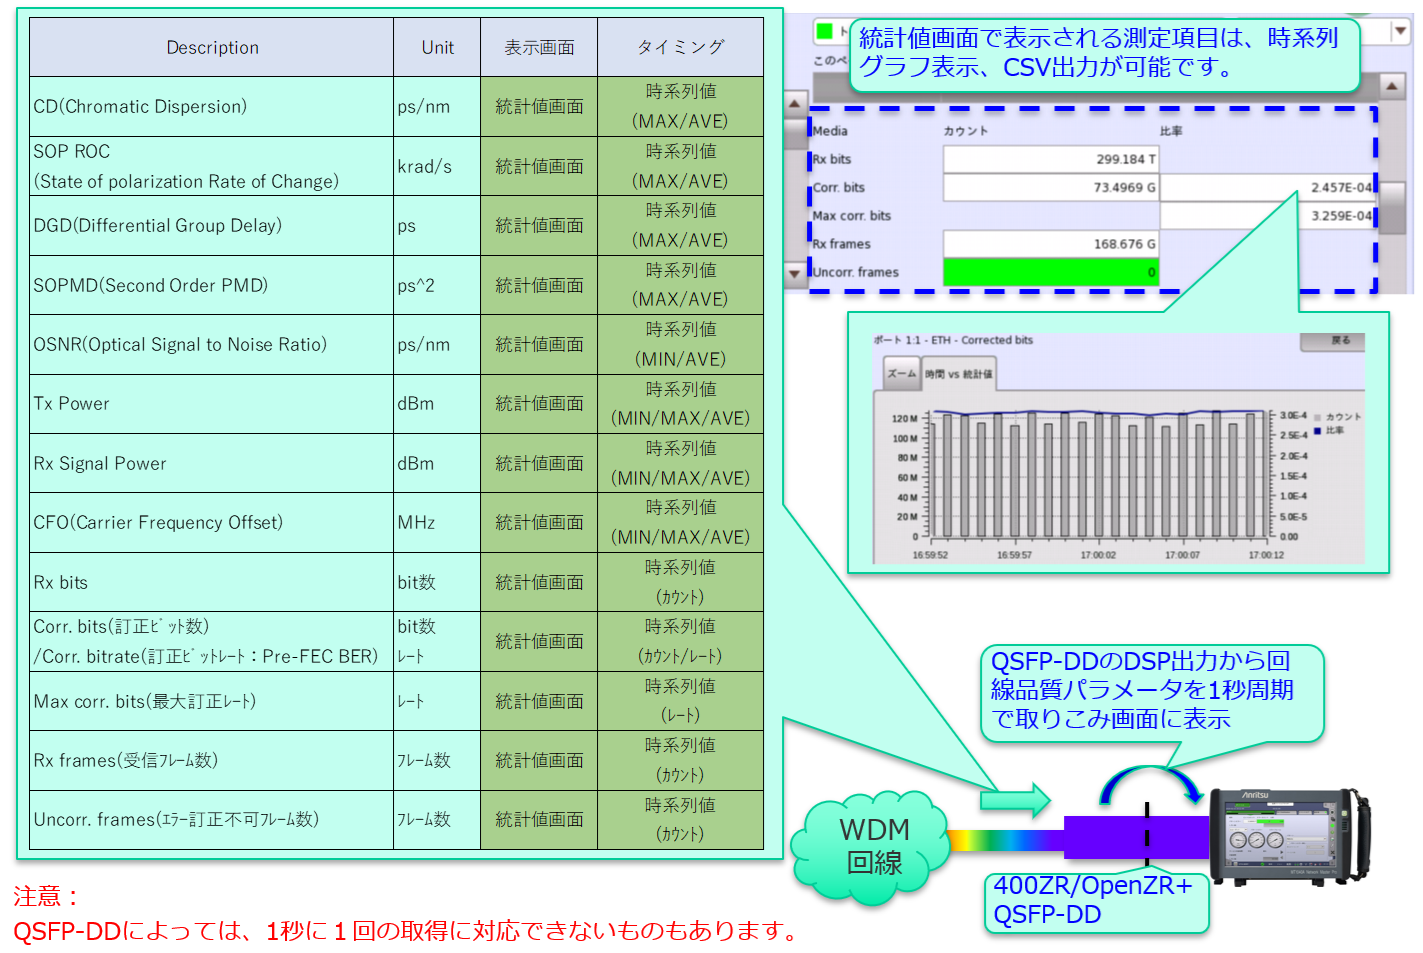
Task: Click the blue 比率 legend swatch
Action: pos(1318,431)
